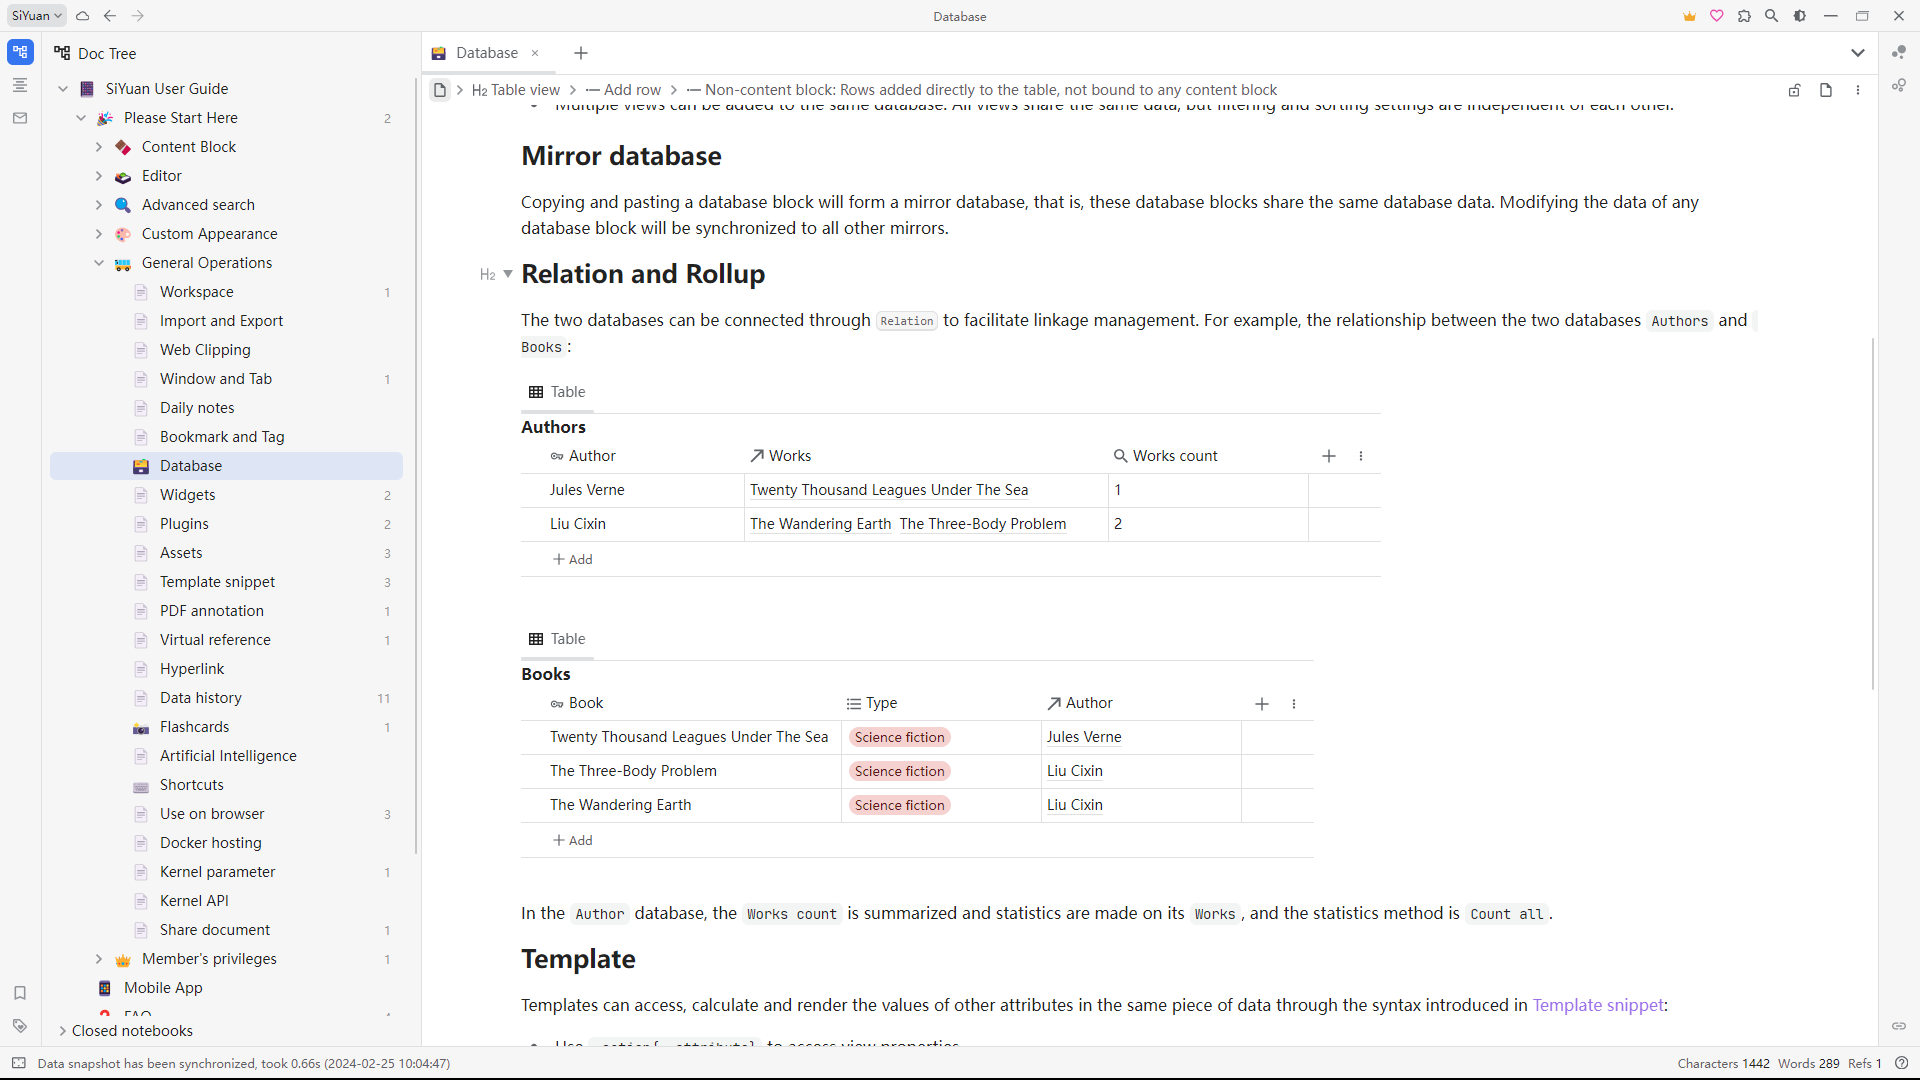Viewport: 1920px width, 1080px height.
Task: Switch to the Database document tab
Action: 486,53
